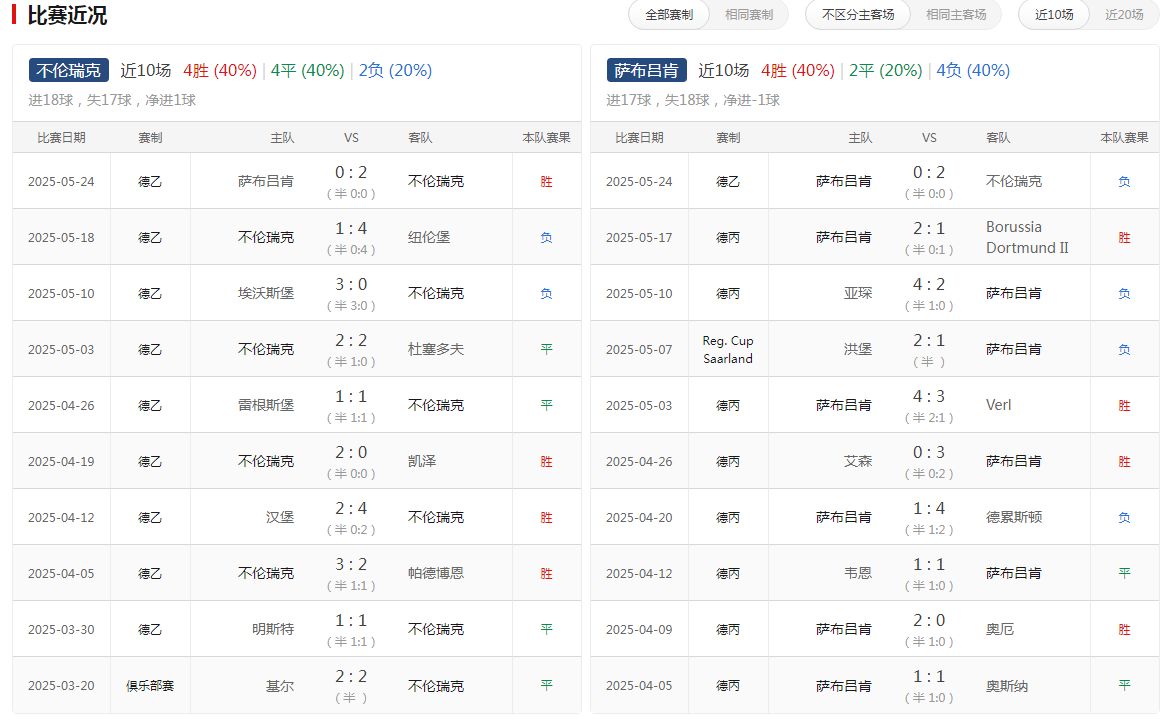The width and height of the screenshot is (1168, 726).
Task: Click the 汉堡 team name
Action: coord(282,517)
